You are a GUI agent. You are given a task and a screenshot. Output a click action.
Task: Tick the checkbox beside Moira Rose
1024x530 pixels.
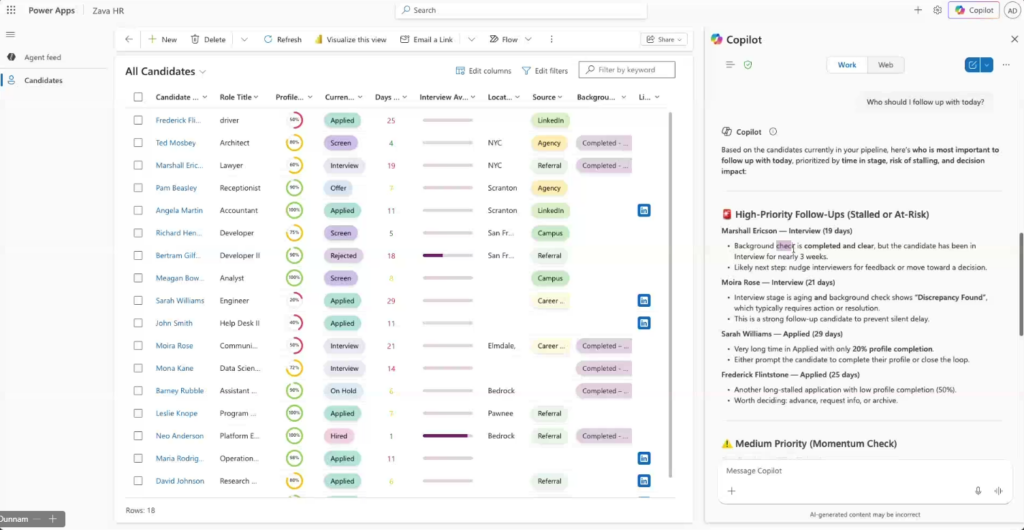click(138, 346)
